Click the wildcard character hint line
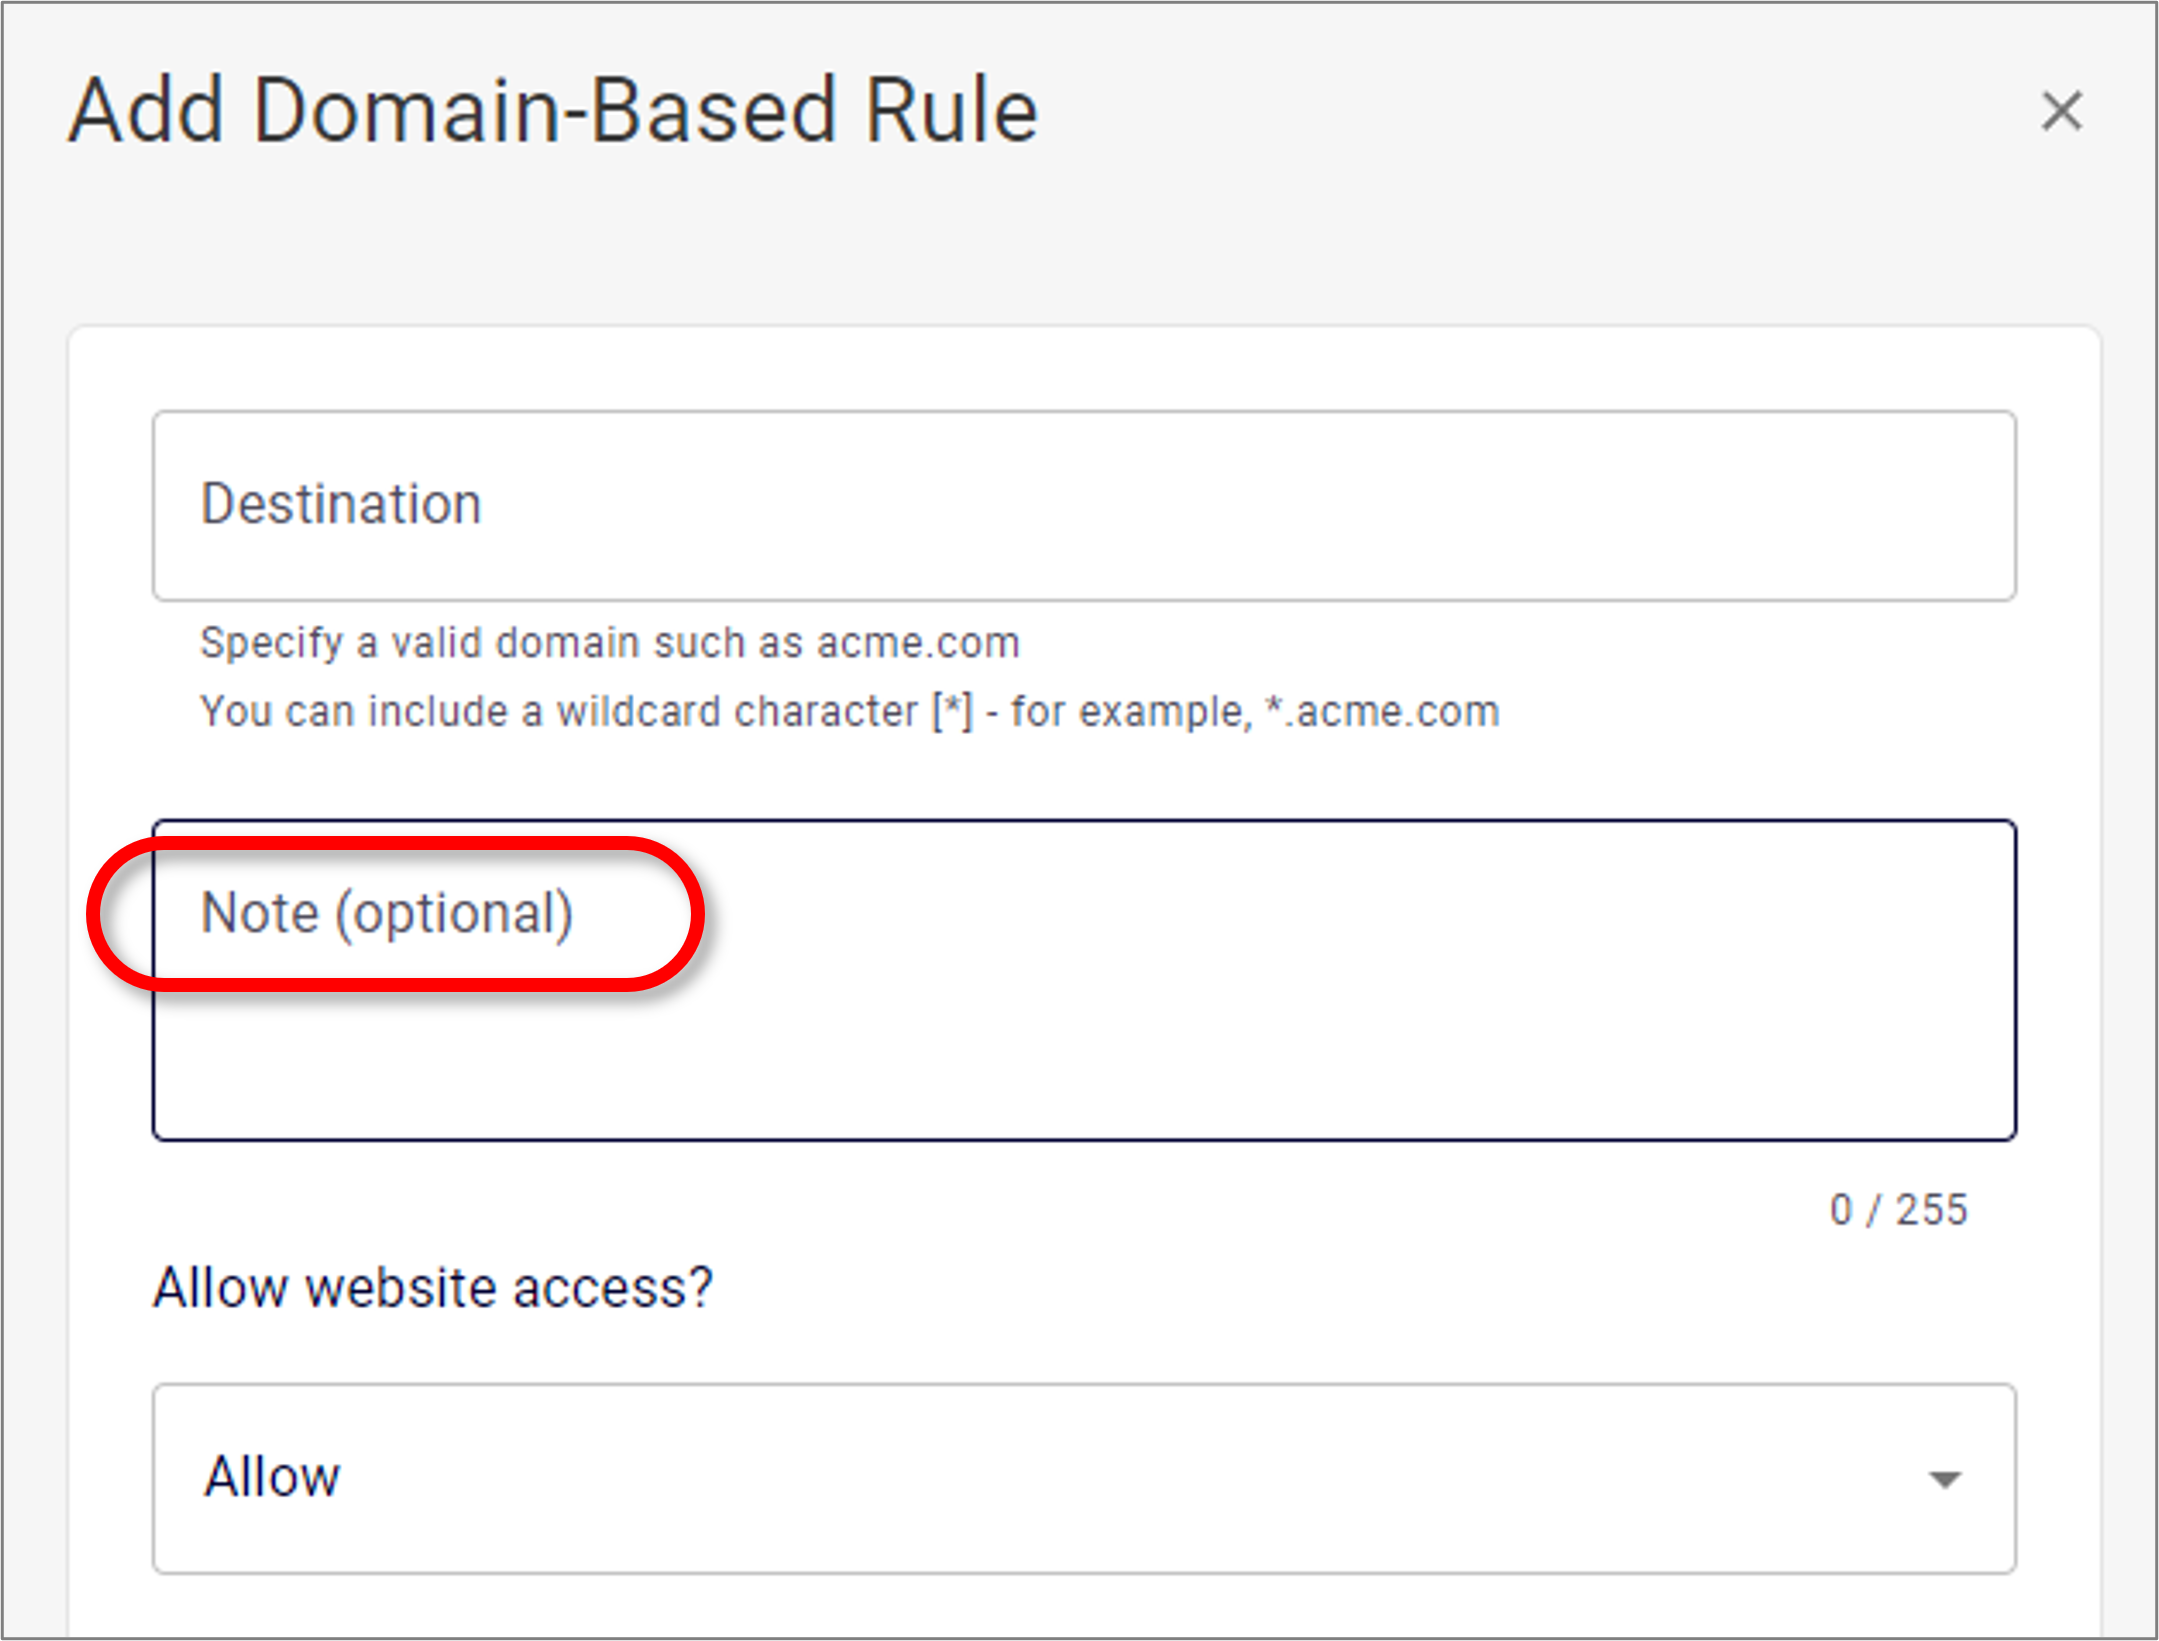The image size is (2159, 1641). tap(849, 712)
